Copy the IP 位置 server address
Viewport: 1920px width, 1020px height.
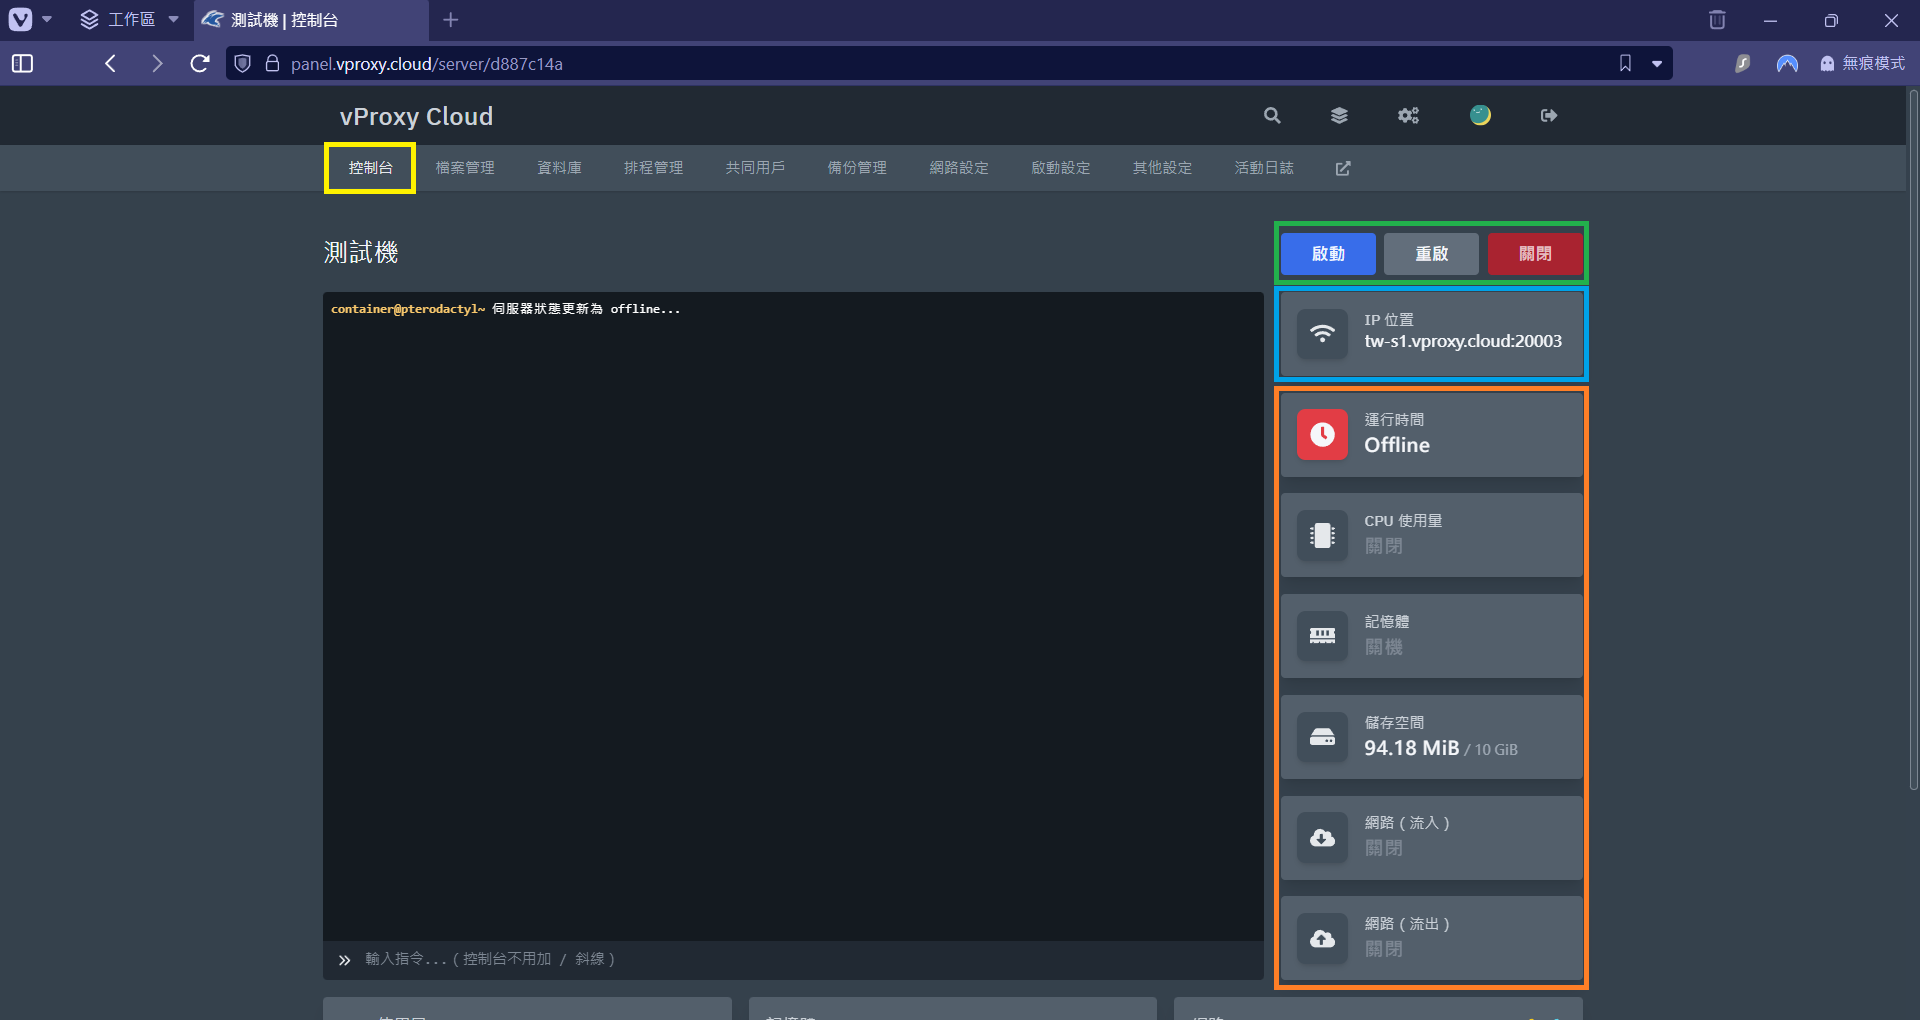pyautogui.click(x=1462, y=342)
